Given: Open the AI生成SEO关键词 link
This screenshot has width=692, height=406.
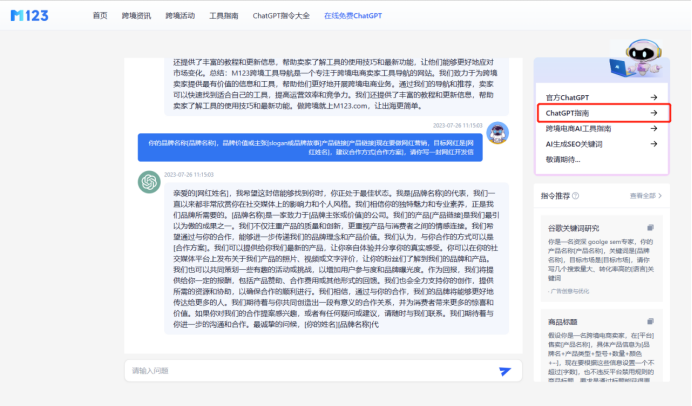Looking at the screenshot, I should click(x=574, y=144).
